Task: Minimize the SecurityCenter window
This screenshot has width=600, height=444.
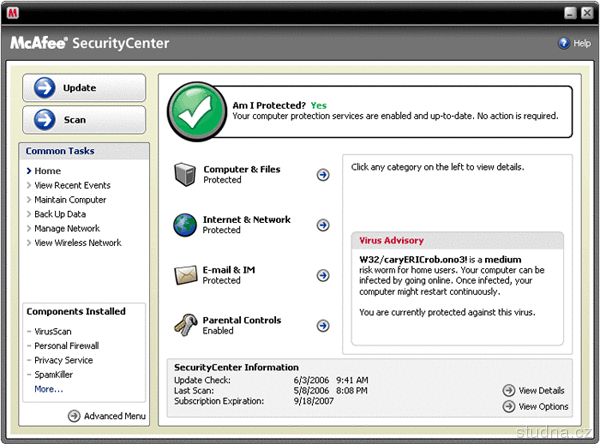Action: [x=570, y=13]
